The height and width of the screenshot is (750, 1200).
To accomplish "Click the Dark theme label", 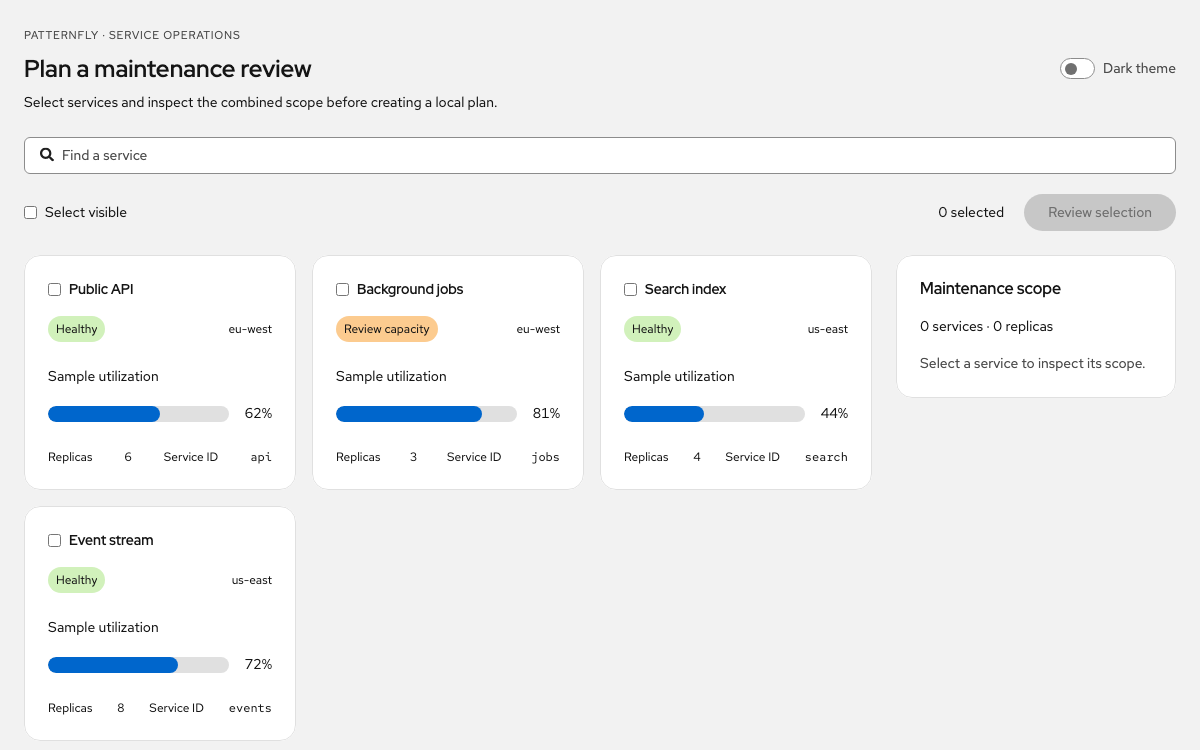I will [1139, 69].
